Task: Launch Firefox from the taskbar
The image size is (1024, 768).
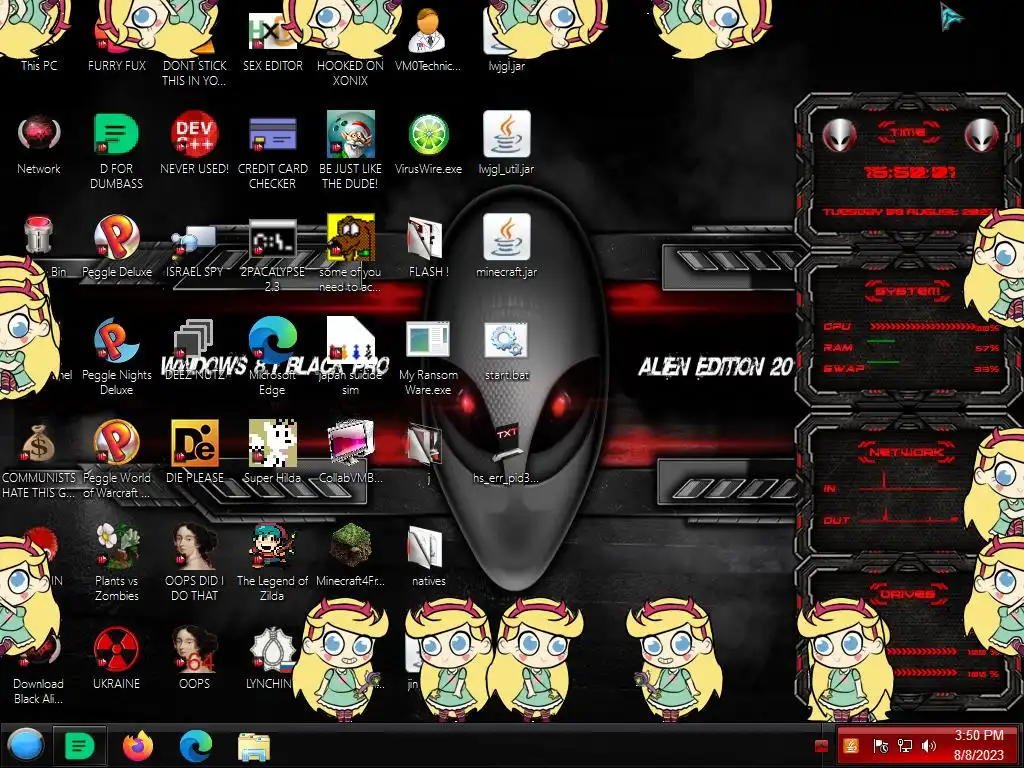Action: 138,746
